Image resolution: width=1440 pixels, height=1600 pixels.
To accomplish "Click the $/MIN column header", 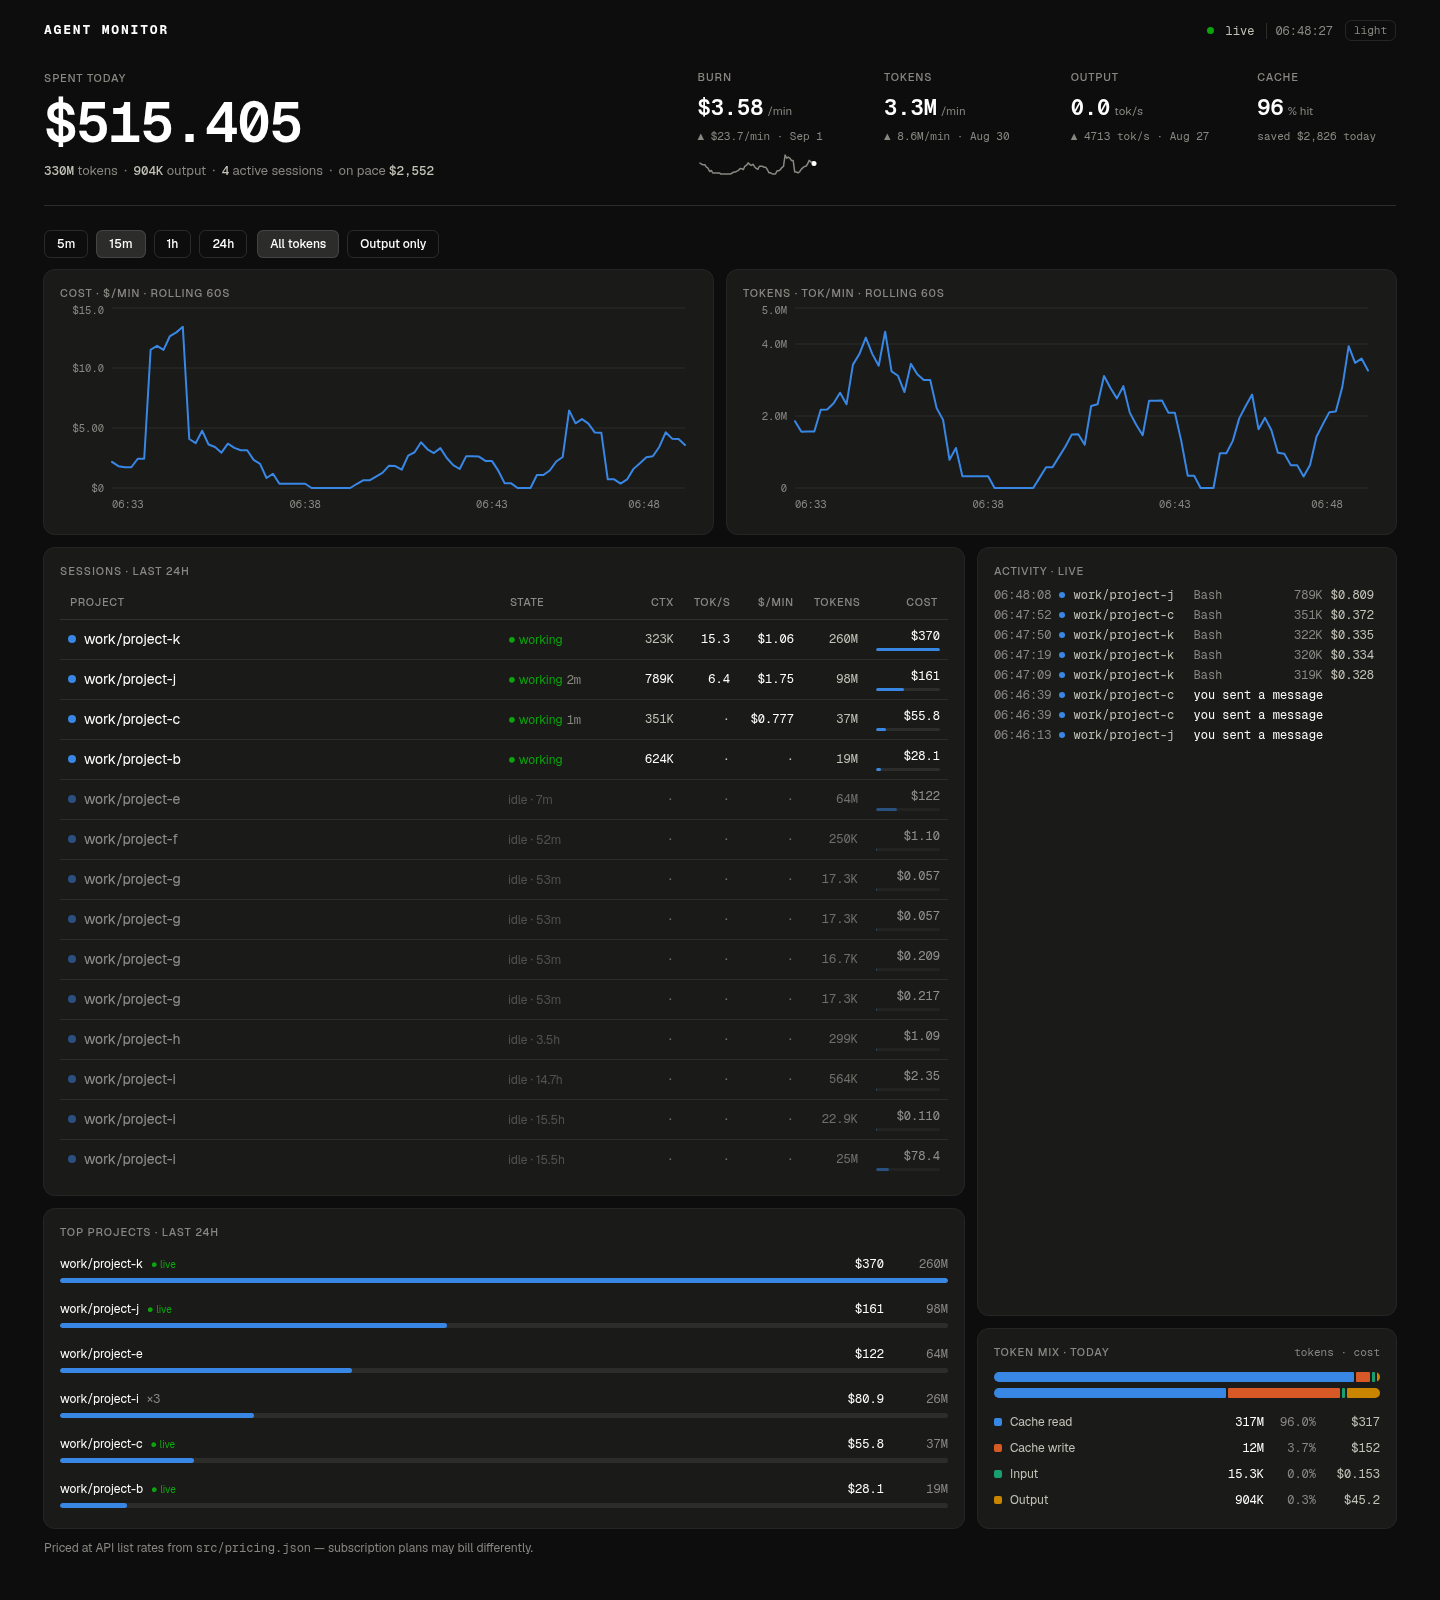I will [x=775, y=602].
